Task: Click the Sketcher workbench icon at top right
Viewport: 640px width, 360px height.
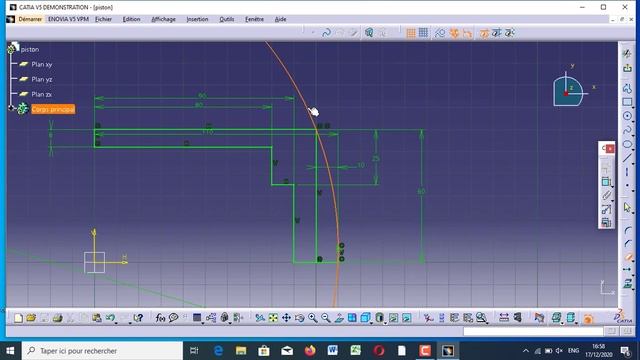Action: [x=627, y=53]
